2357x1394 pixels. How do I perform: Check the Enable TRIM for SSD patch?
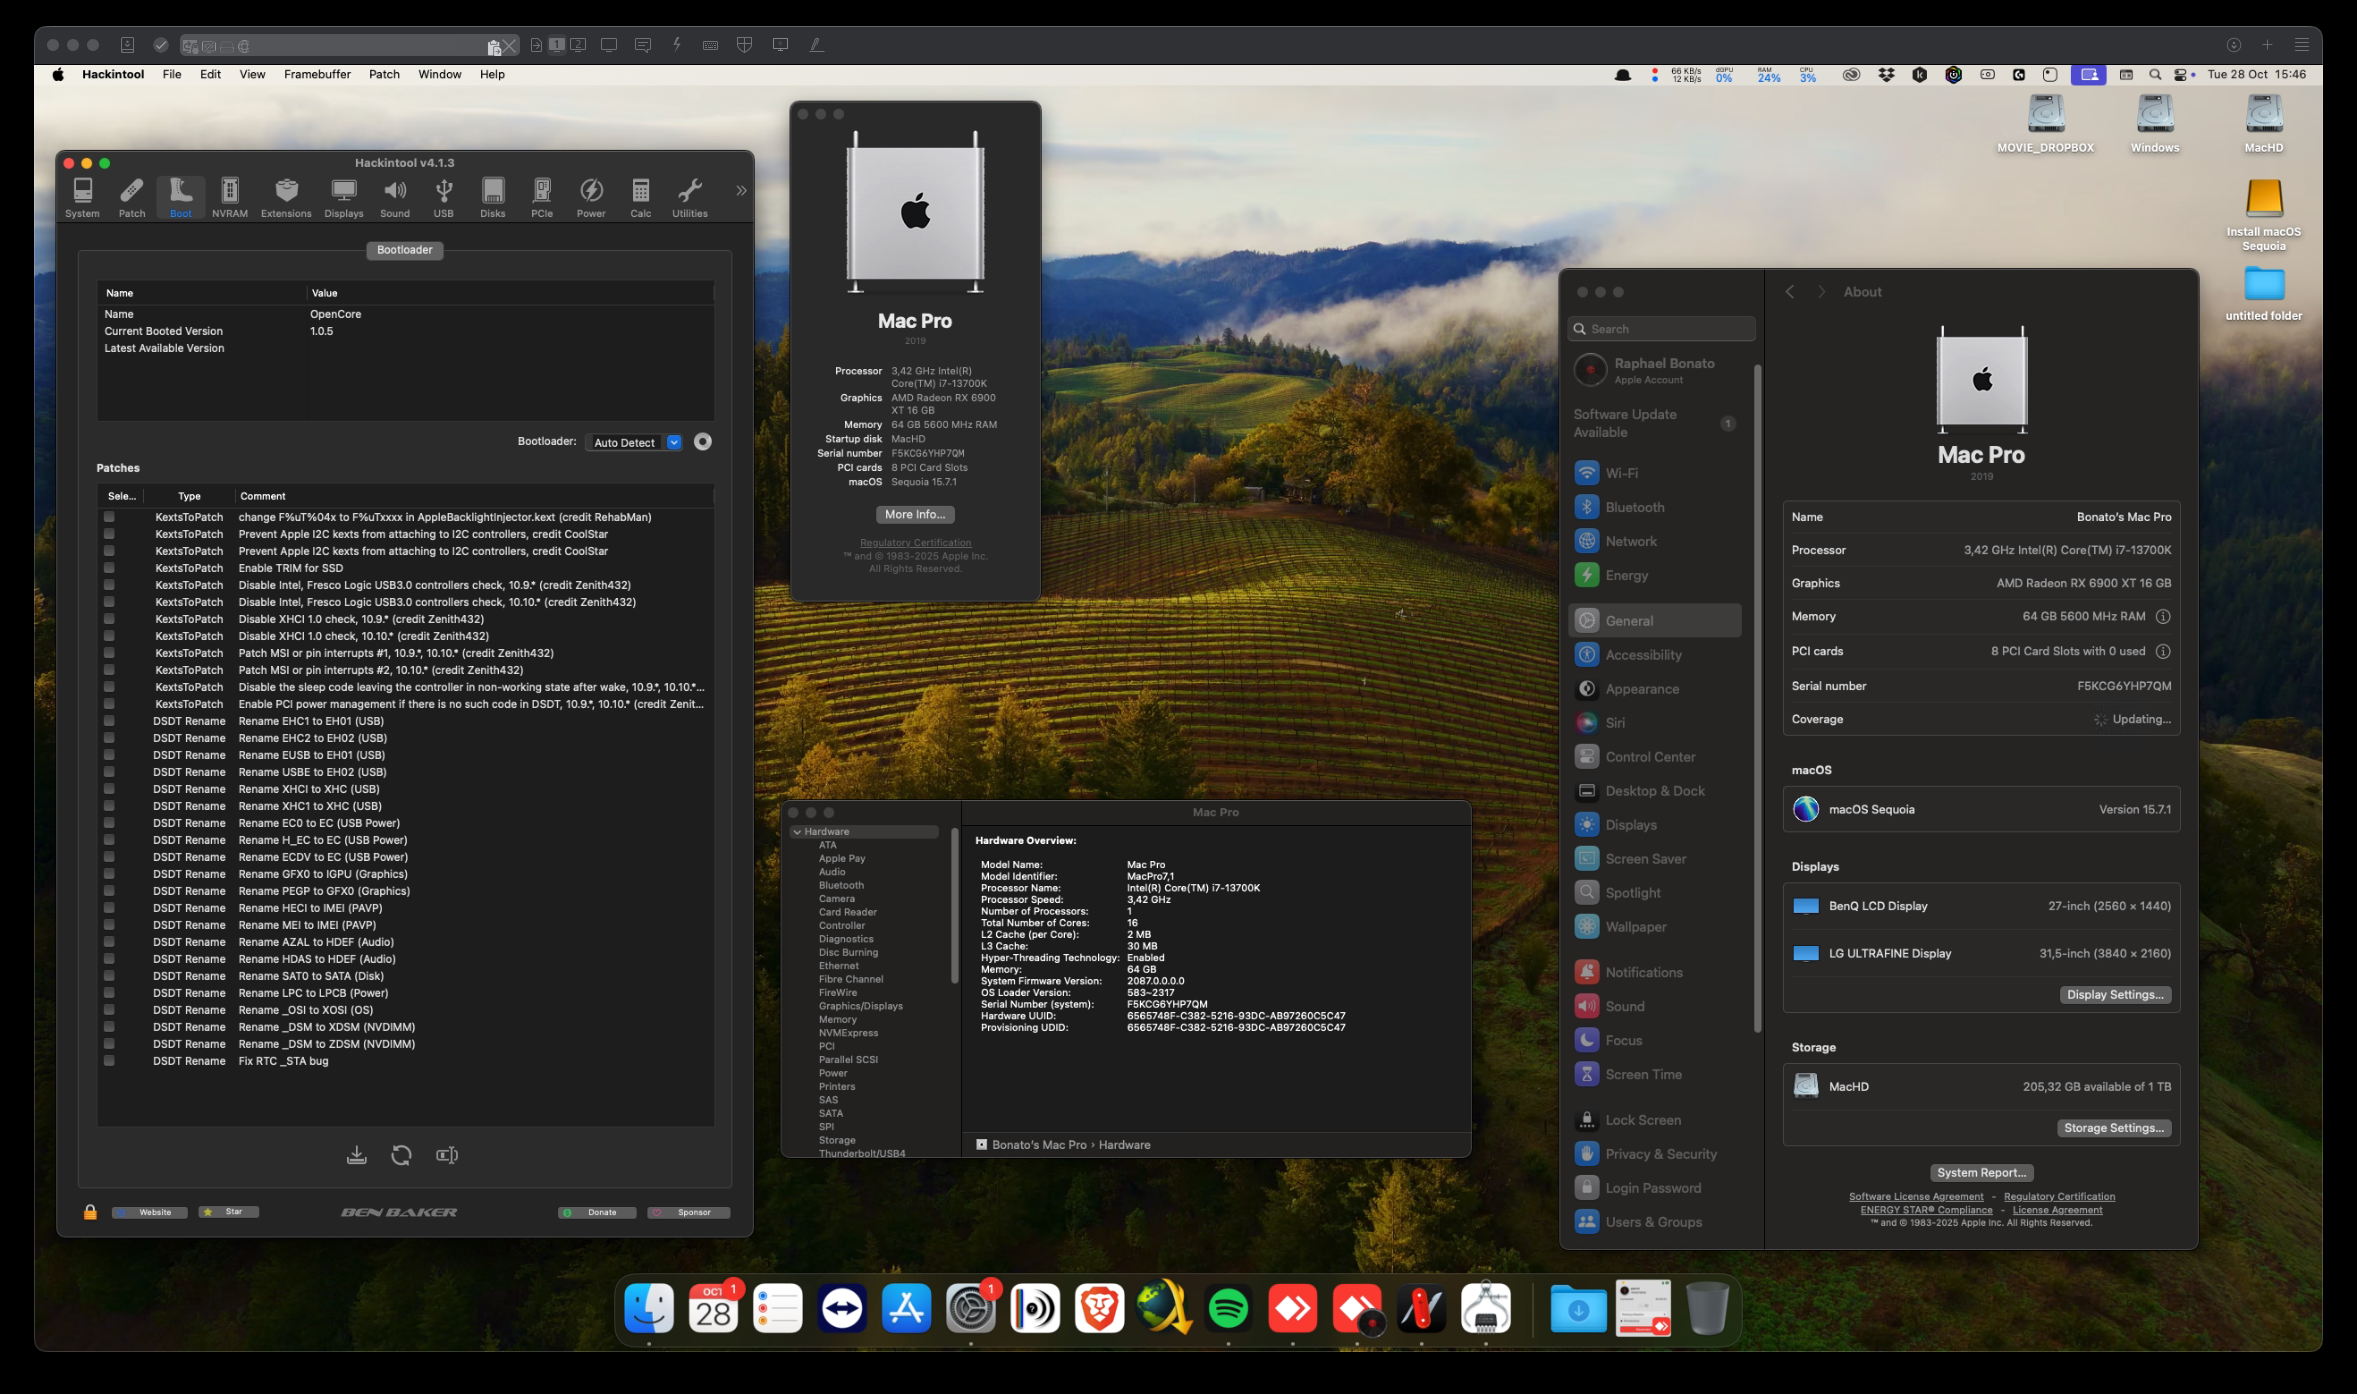click(109, 568)
